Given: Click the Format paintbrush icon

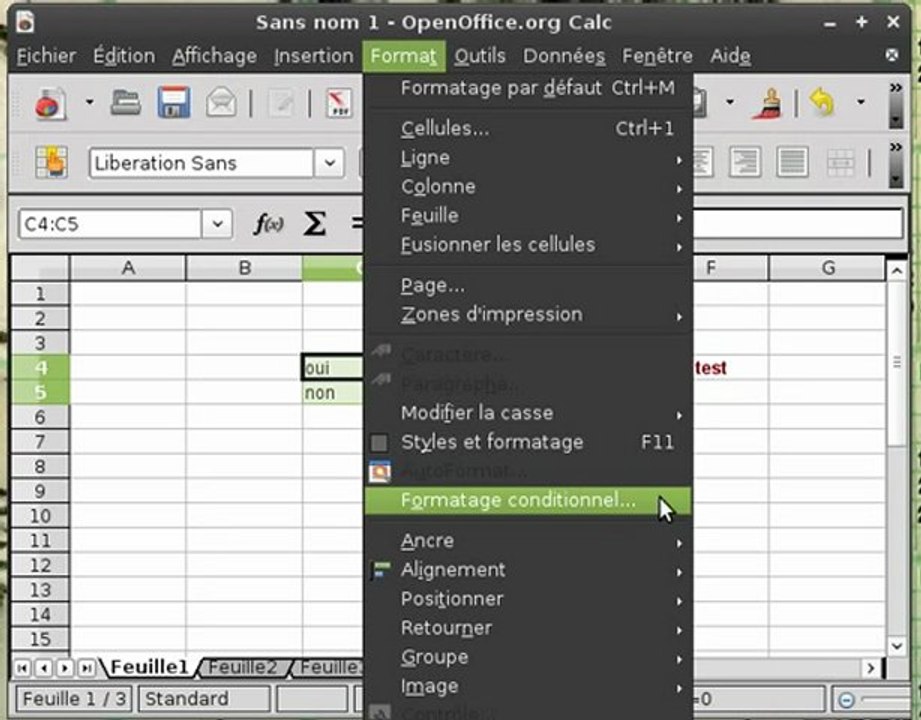Looking at the screenshot, I should coord(769,103).
